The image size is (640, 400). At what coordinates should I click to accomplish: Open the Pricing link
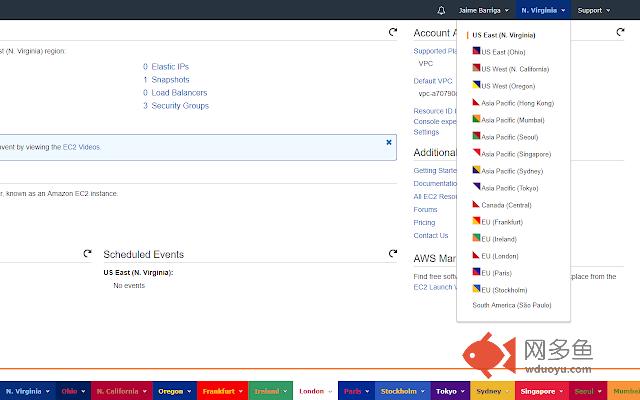point(424,222)
